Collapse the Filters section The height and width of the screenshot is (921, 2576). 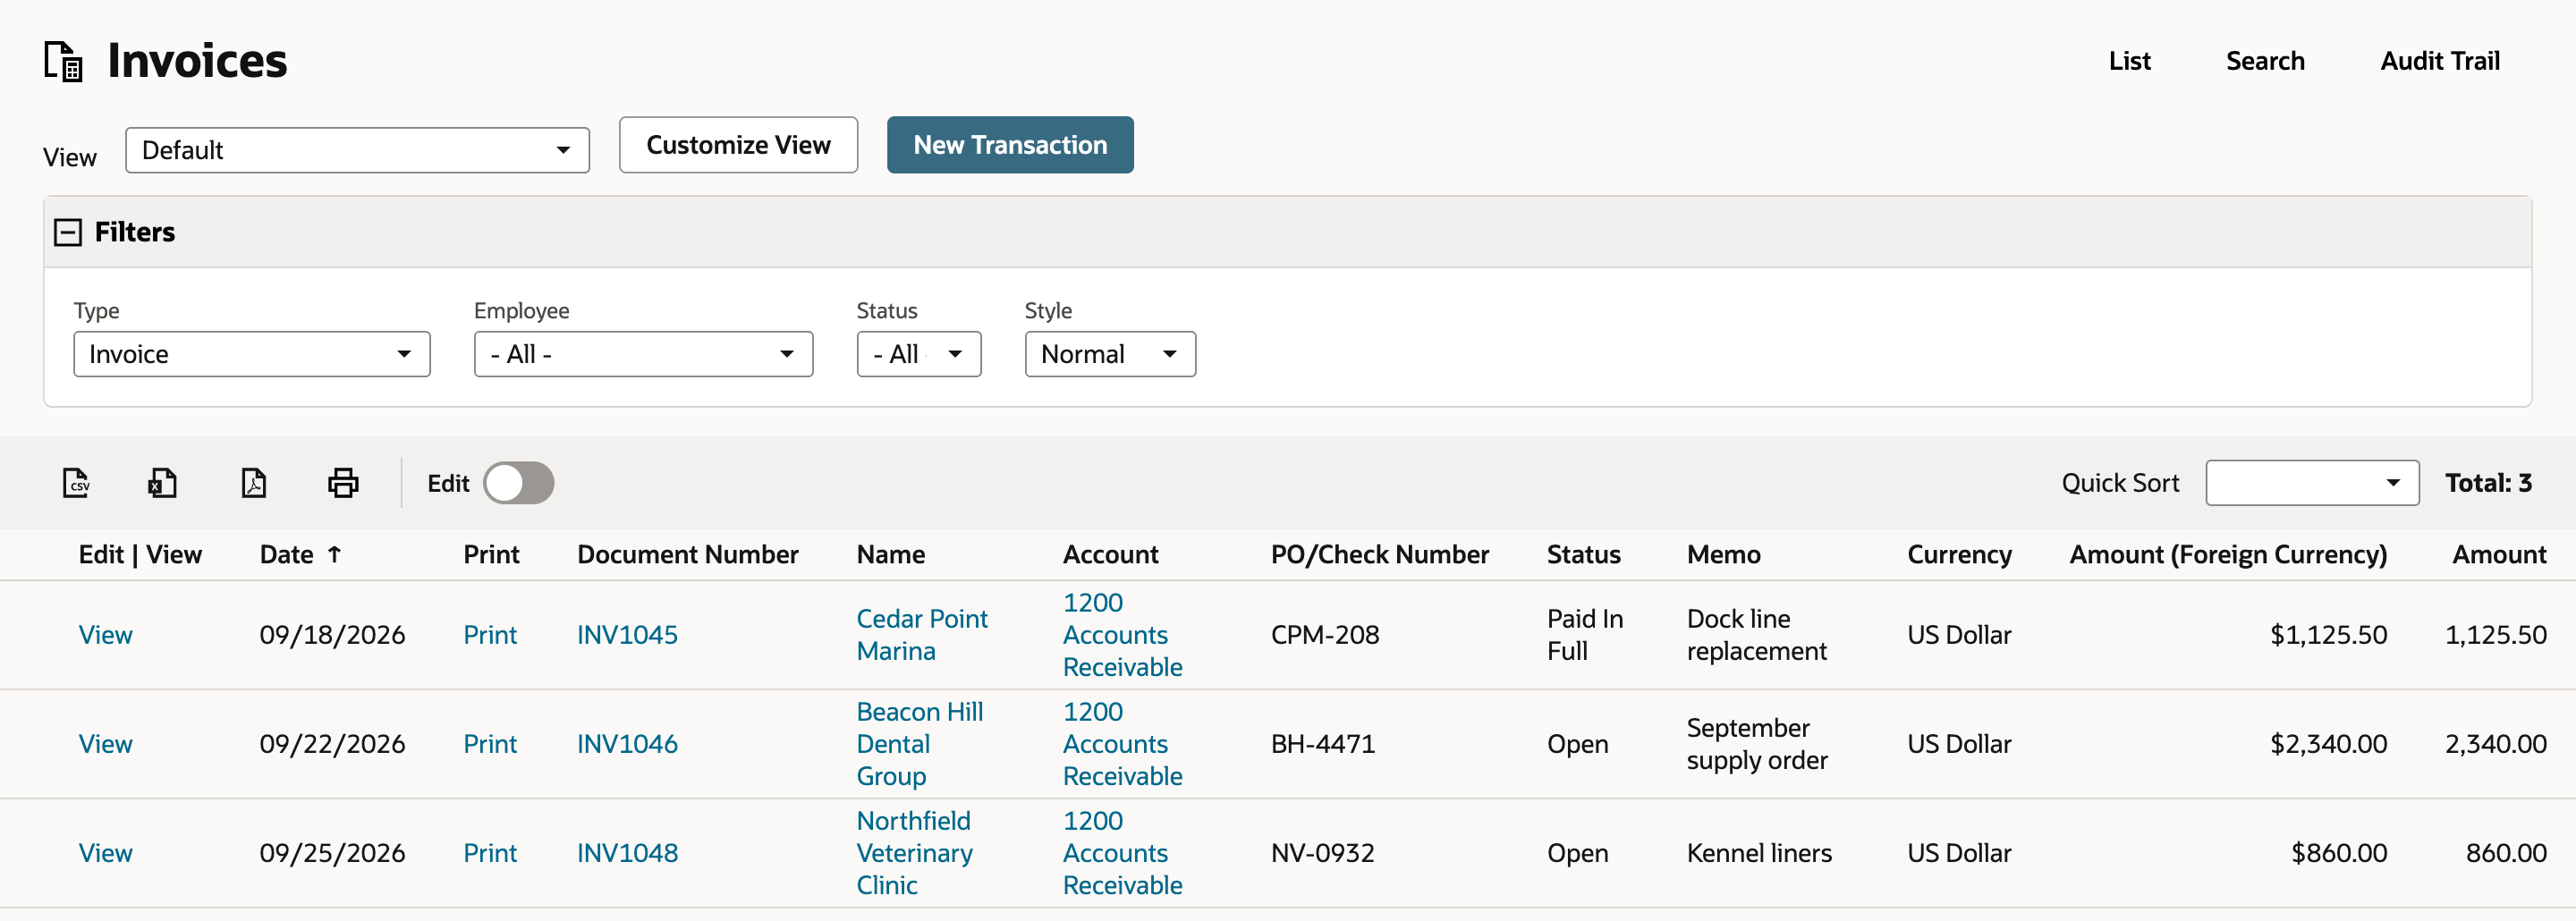point(68,232)
